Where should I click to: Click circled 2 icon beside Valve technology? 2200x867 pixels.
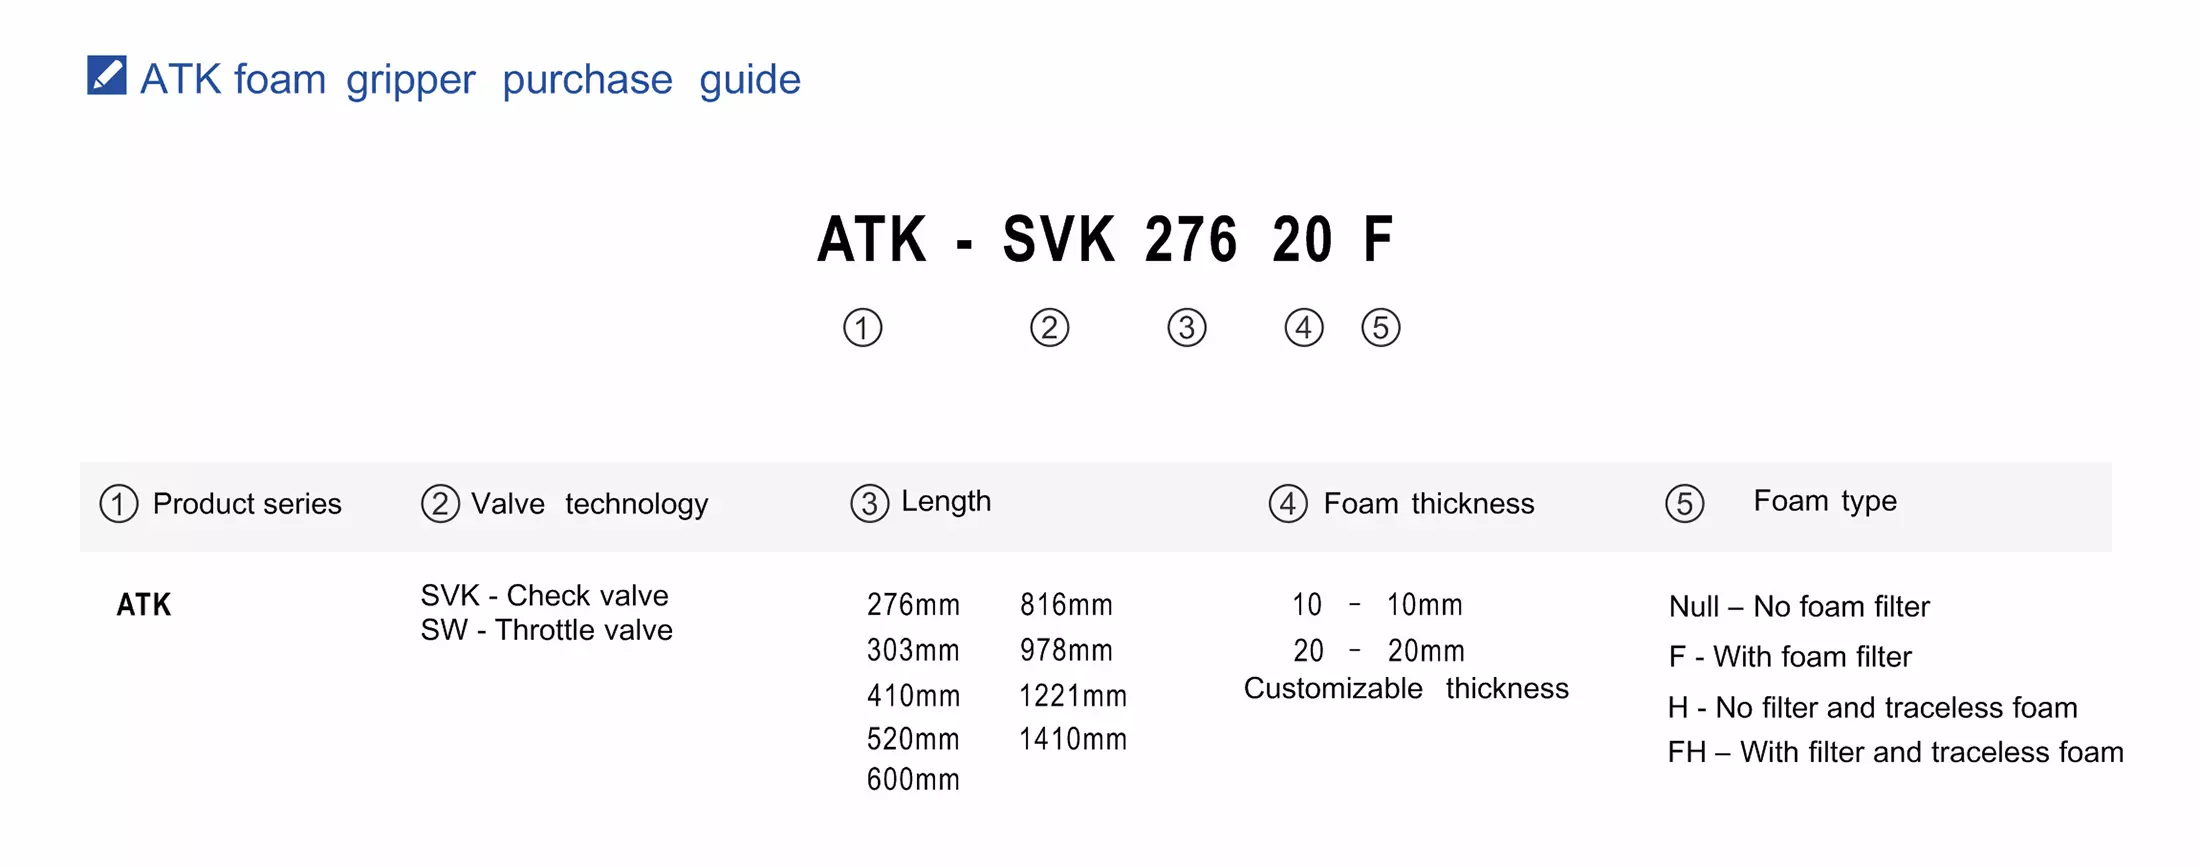(440, 504)
